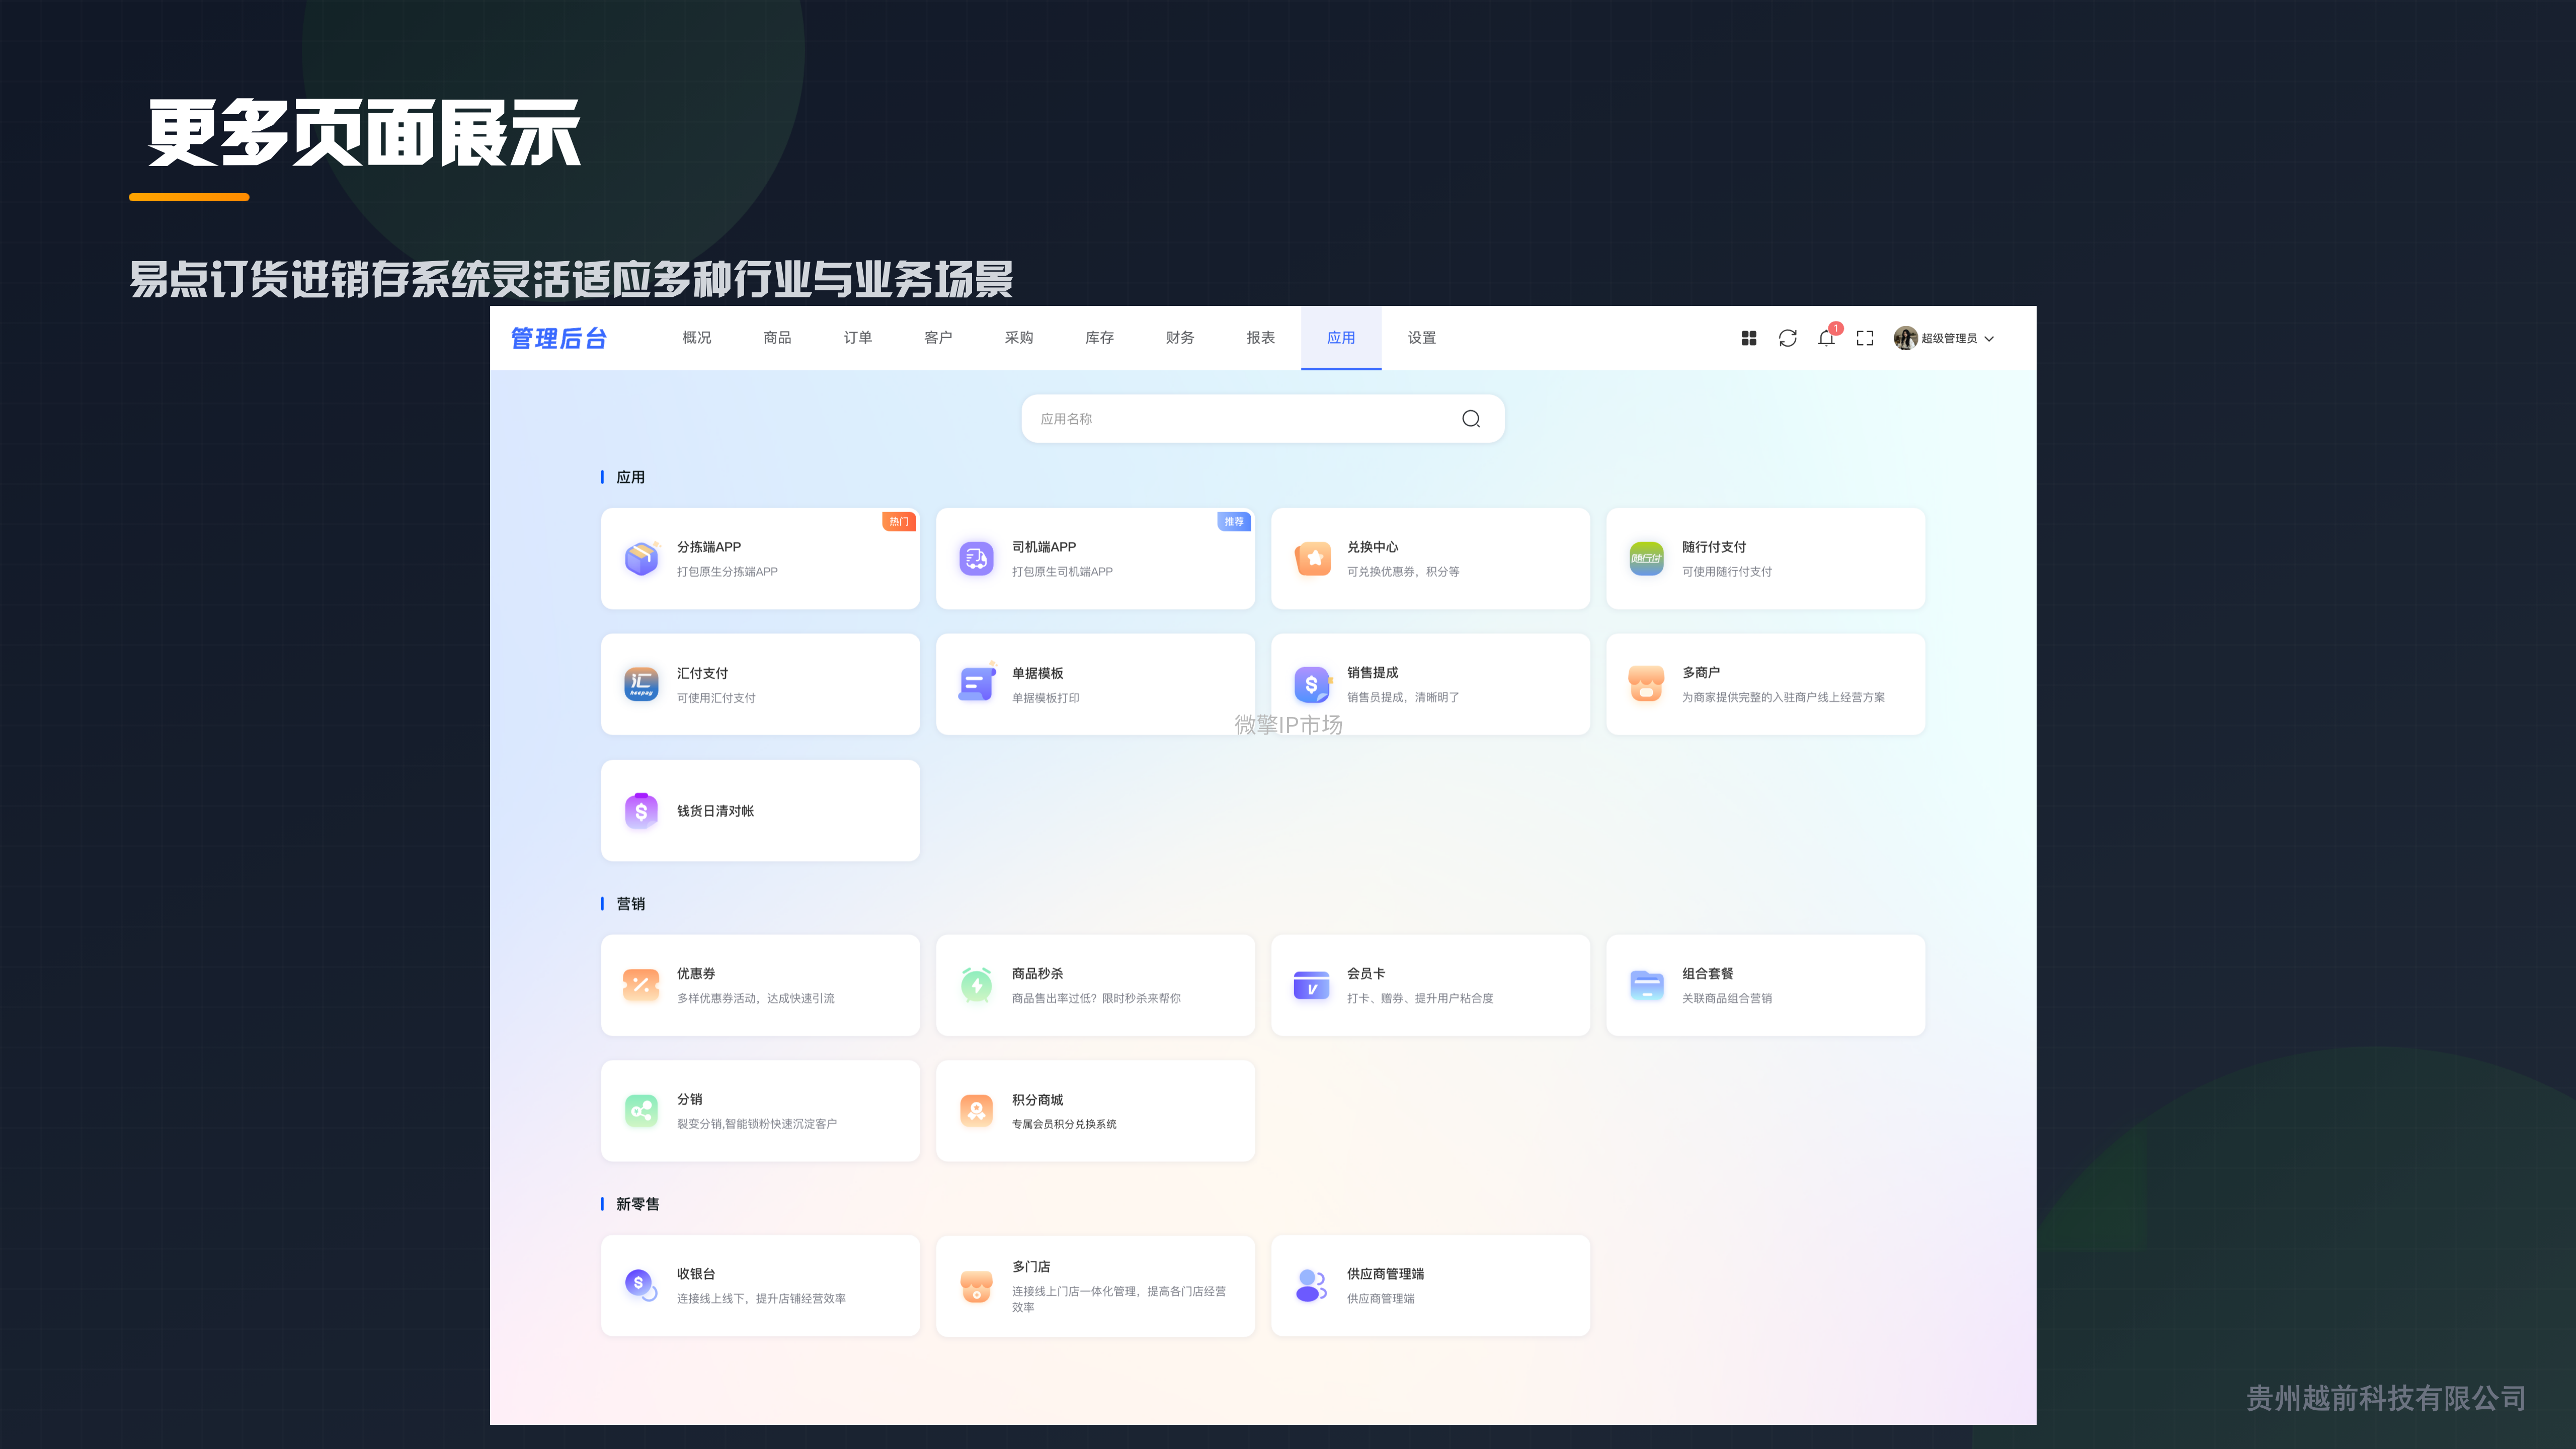
Task: Click the search magnifier icon
Action: pos(1470,418)
